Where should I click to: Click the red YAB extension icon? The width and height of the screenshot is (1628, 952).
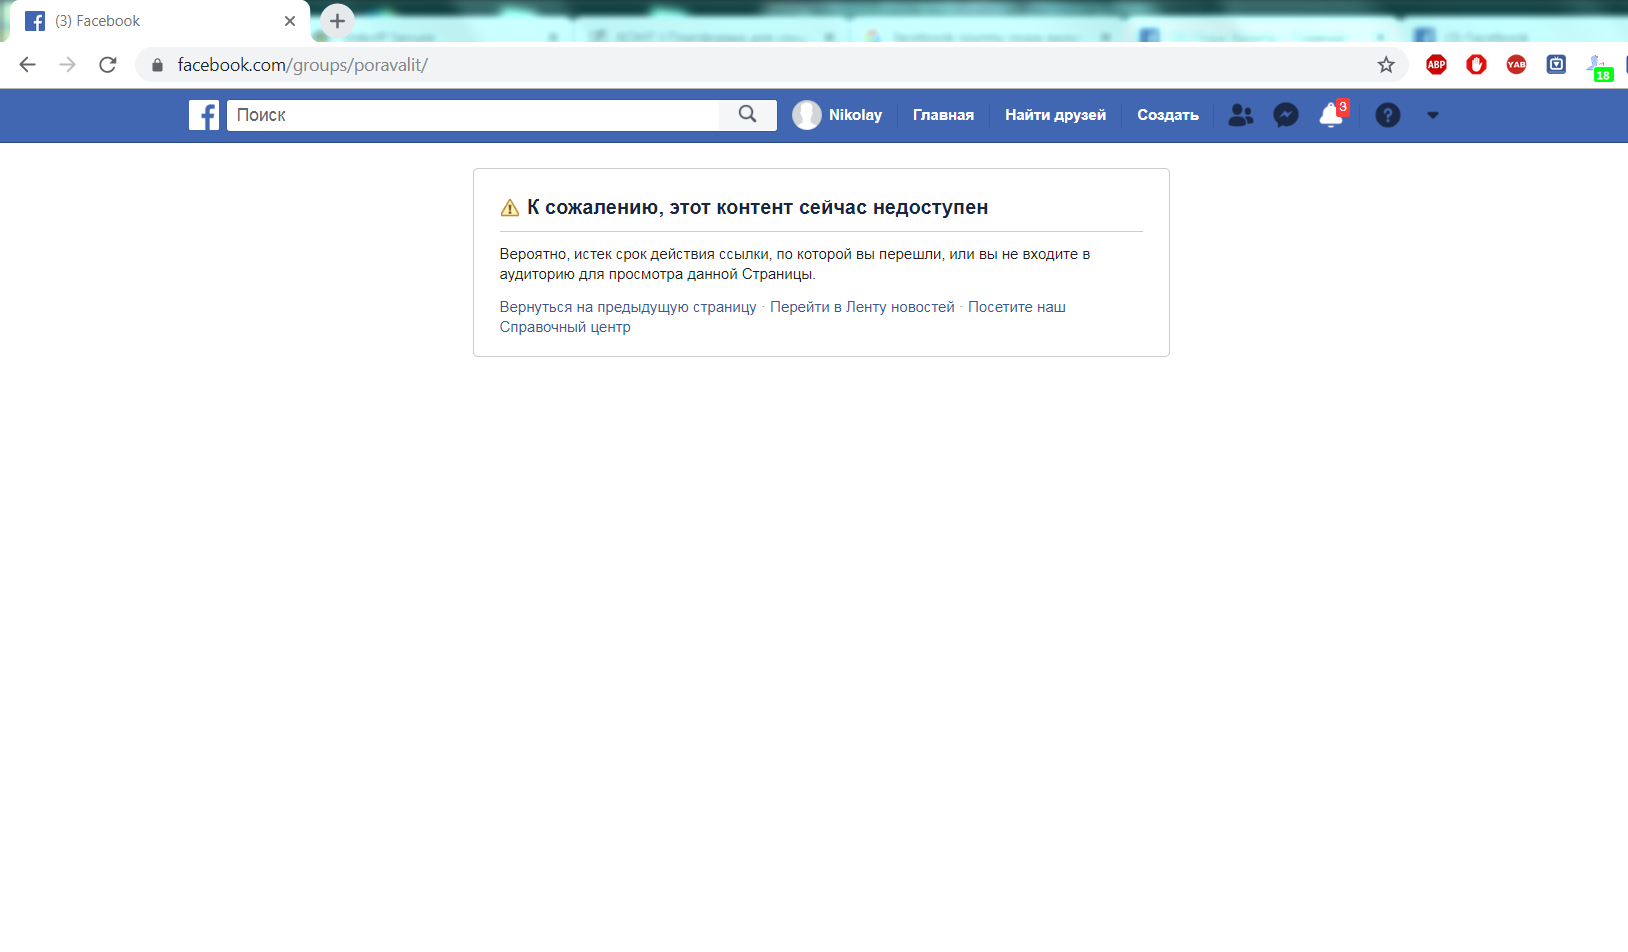[1516, 65]
